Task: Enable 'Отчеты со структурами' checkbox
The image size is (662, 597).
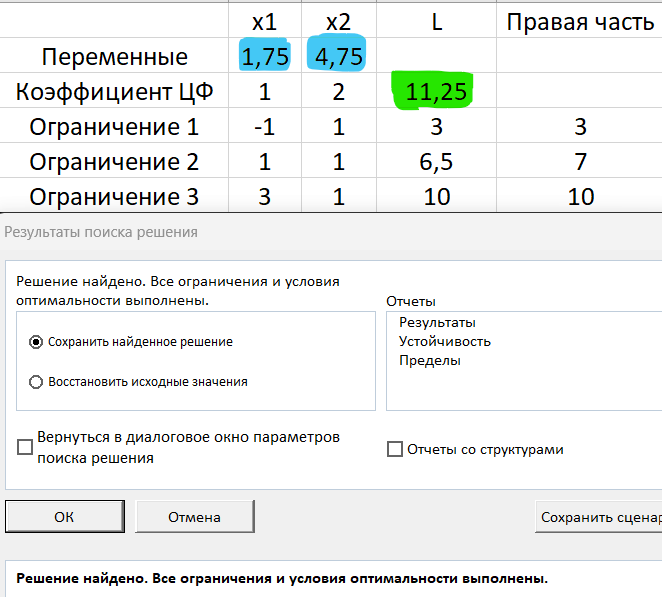Action: [x=395, y=449]
